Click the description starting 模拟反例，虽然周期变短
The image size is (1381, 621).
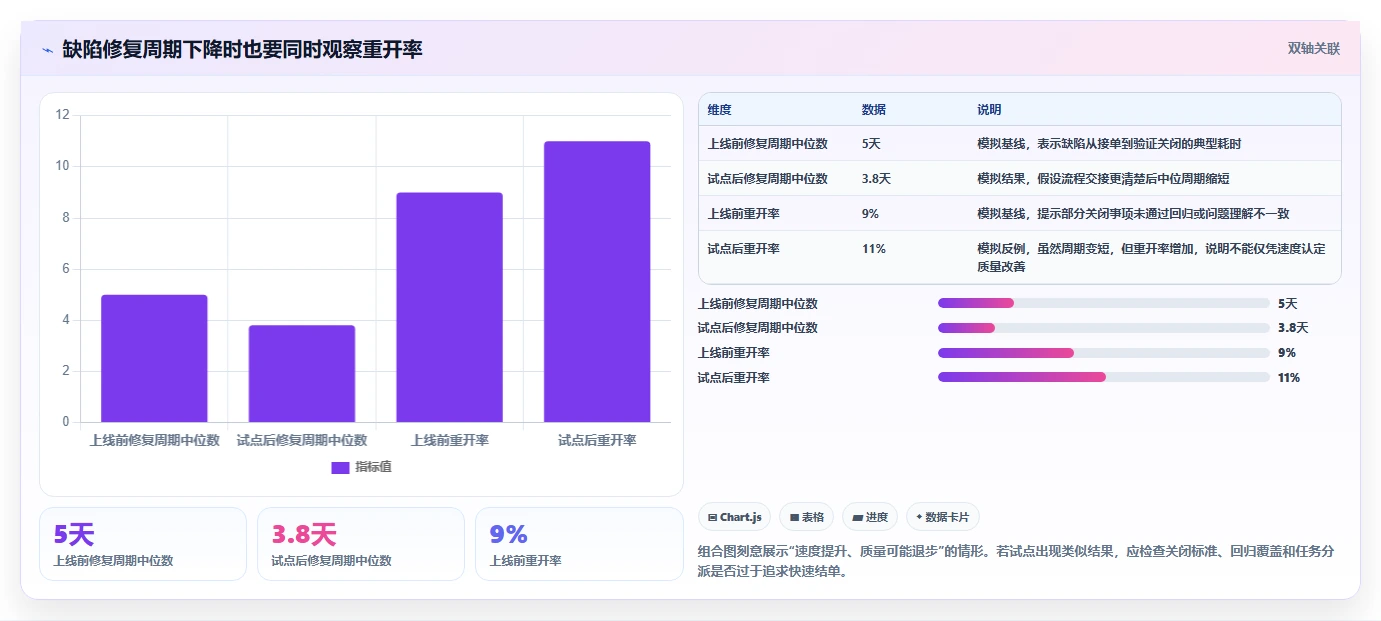[x=1151, y=258]
